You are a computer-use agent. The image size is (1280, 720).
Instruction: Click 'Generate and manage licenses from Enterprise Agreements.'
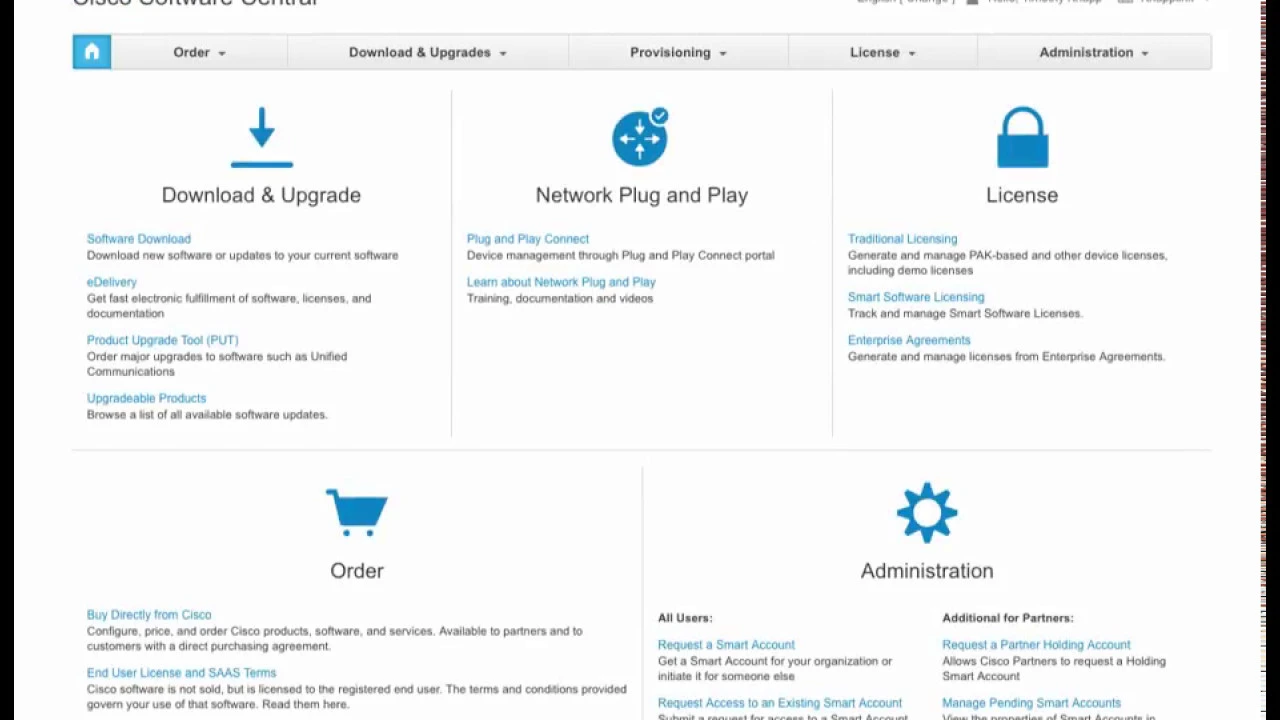(1006, 356)
